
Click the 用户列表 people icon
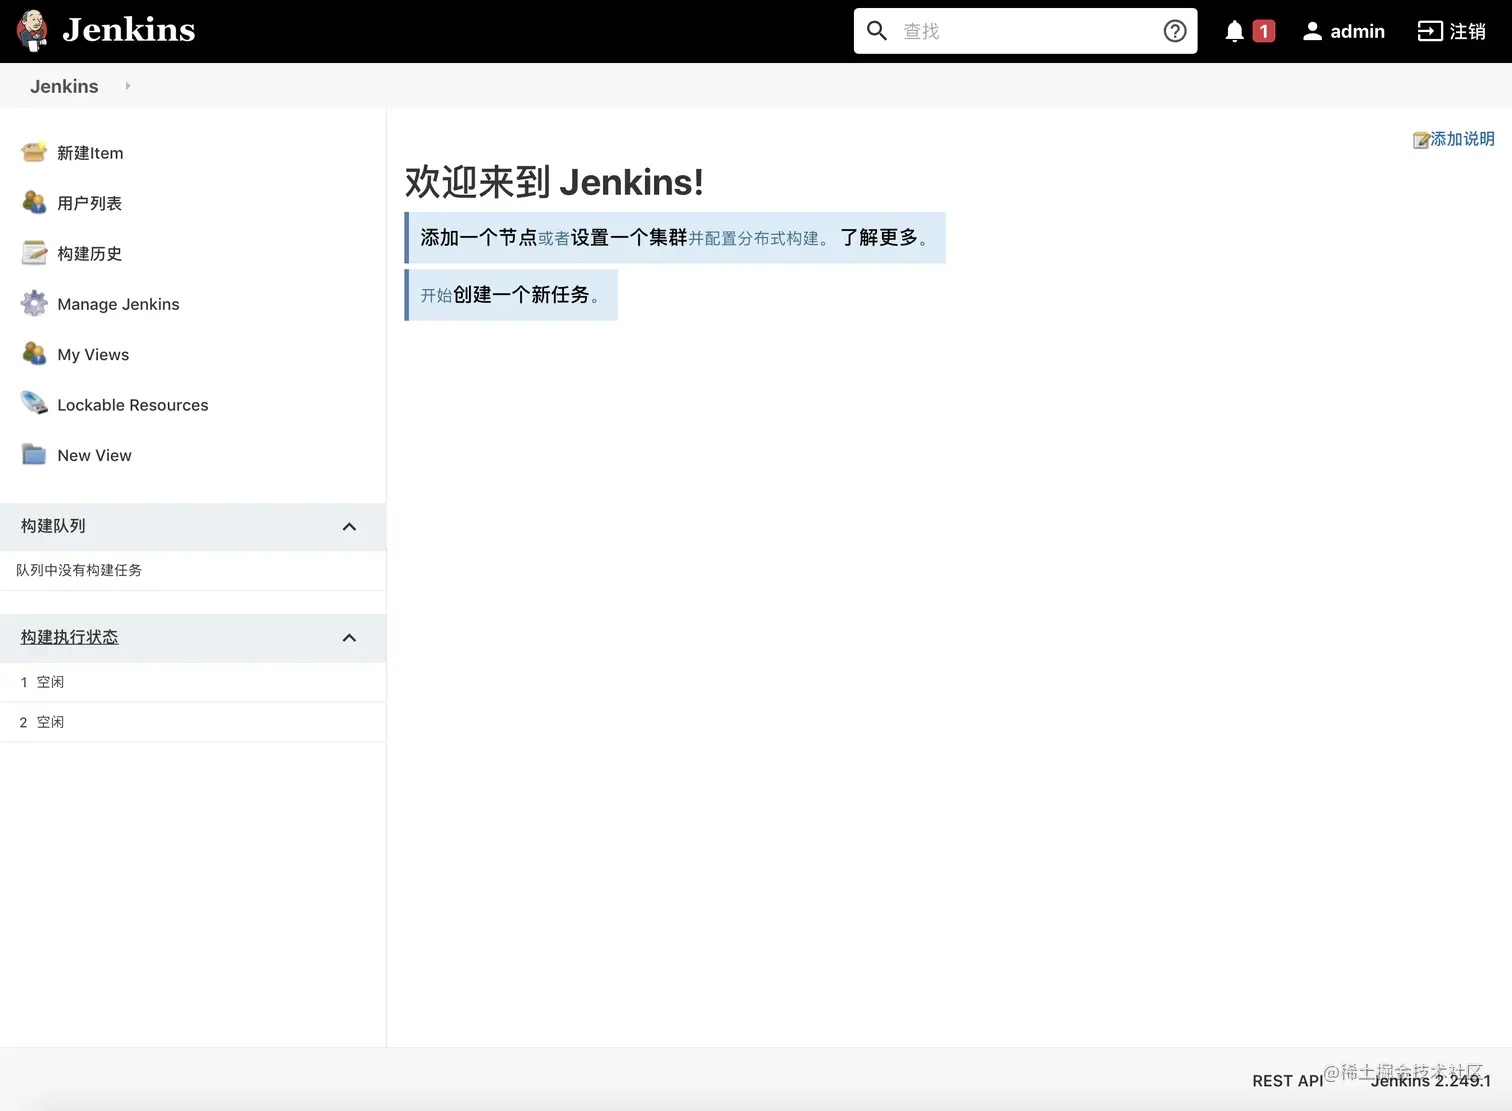(x=34, y=202)
